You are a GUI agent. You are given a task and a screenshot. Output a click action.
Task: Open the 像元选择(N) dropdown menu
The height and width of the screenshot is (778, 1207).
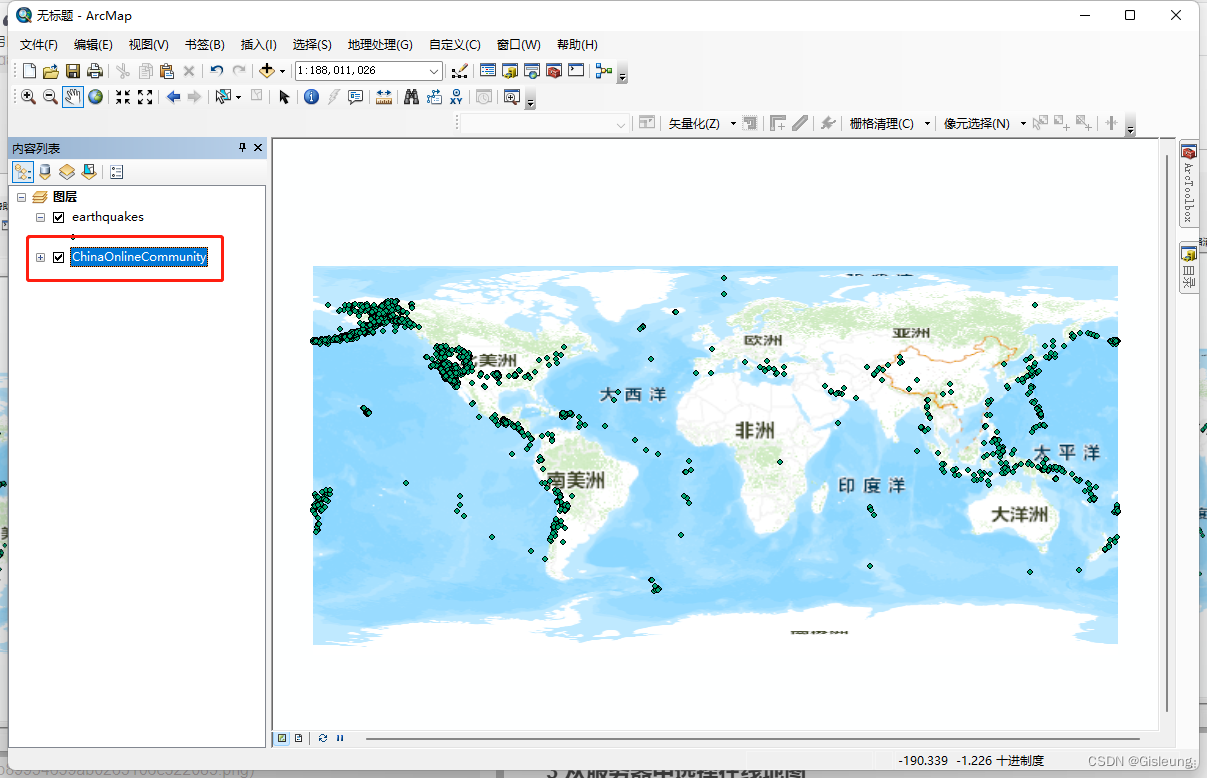[x=984, y=123]
